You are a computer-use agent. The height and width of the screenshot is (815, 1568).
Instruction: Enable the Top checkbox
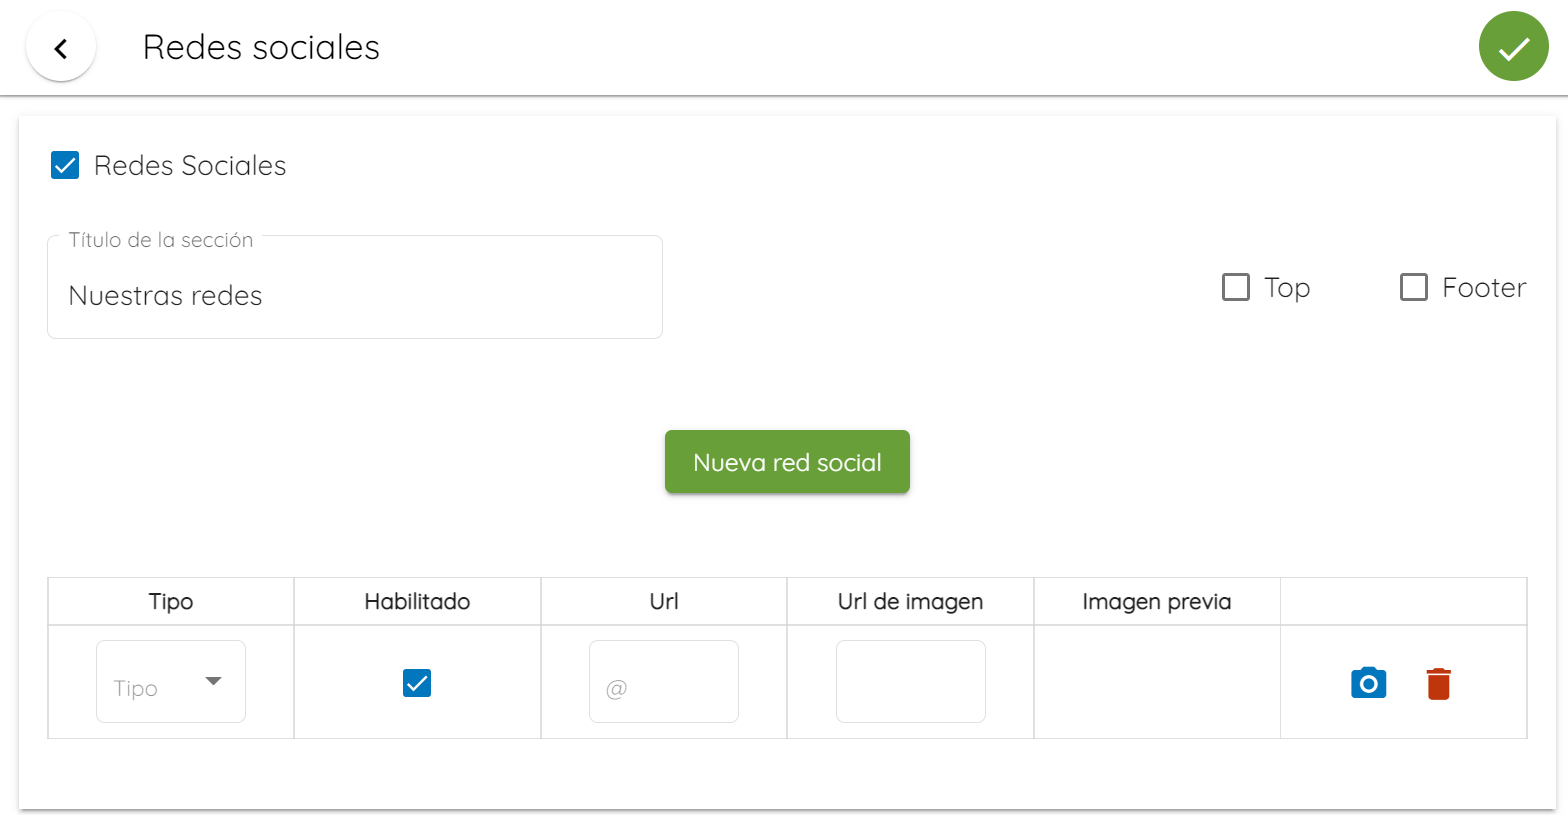(x=1236, y=287)
